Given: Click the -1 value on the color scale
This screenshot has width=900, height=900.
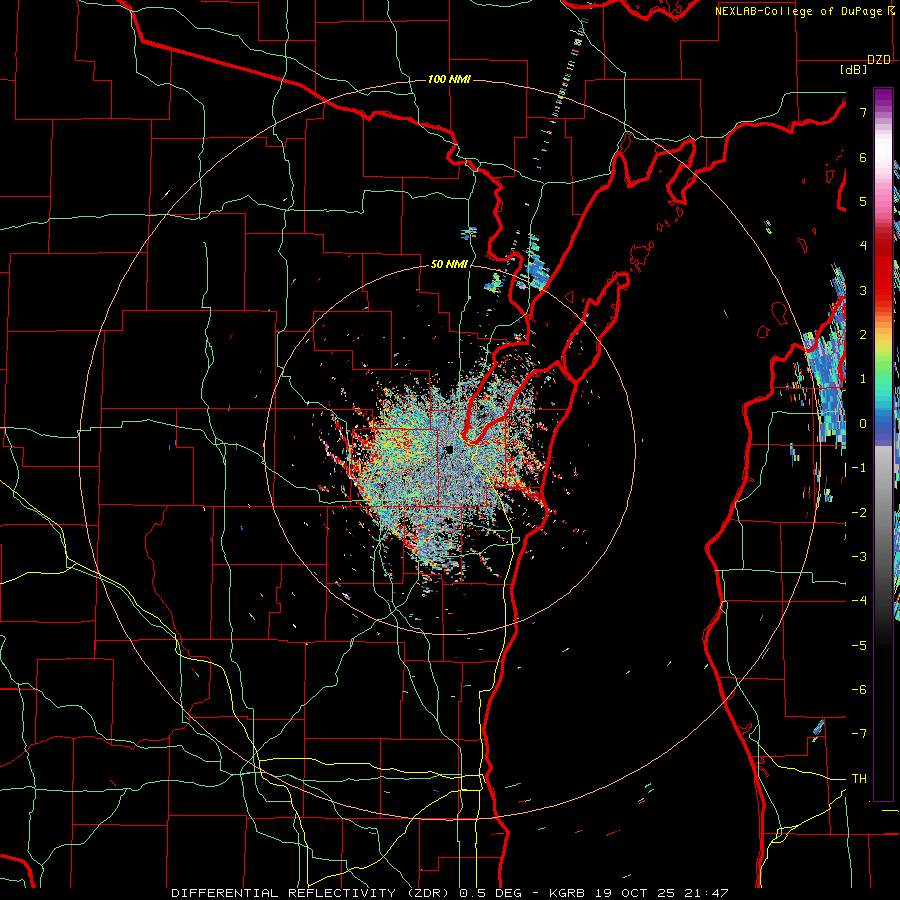Looking at the screenshot, I should [x=859, y=468].
